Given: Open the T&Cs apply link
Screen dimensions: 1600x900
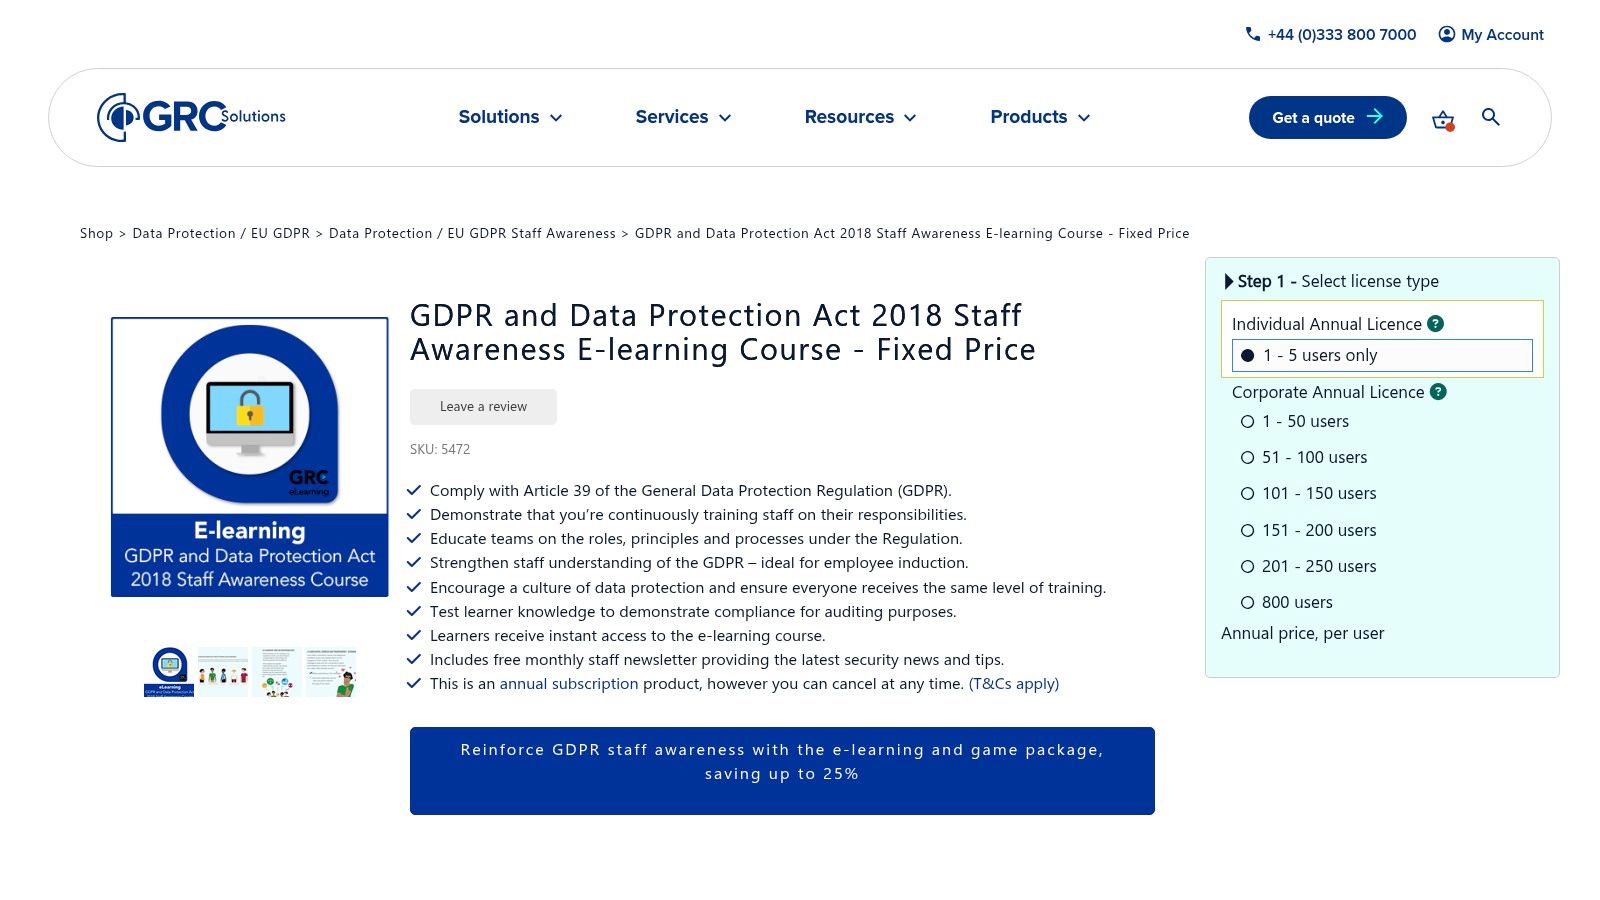Looking at the screenshot, I should [1013, 683].
